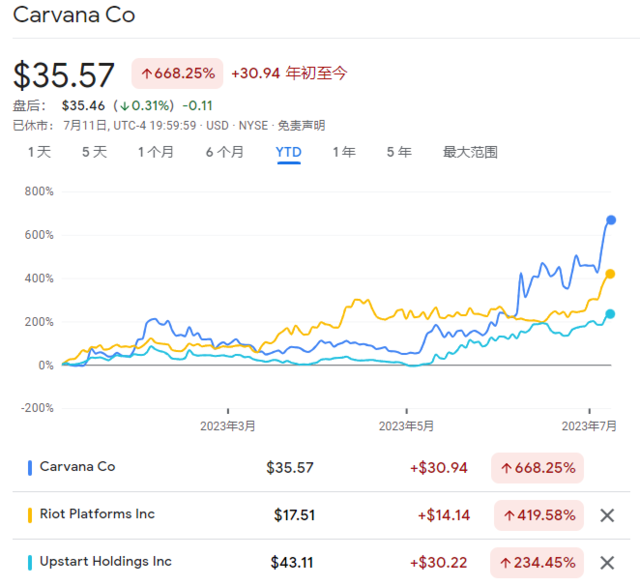Click the blue Carvana endpoint dot on chart
Image resolution: width=640 pixels, height=586 pixels.
pos(611,220)
